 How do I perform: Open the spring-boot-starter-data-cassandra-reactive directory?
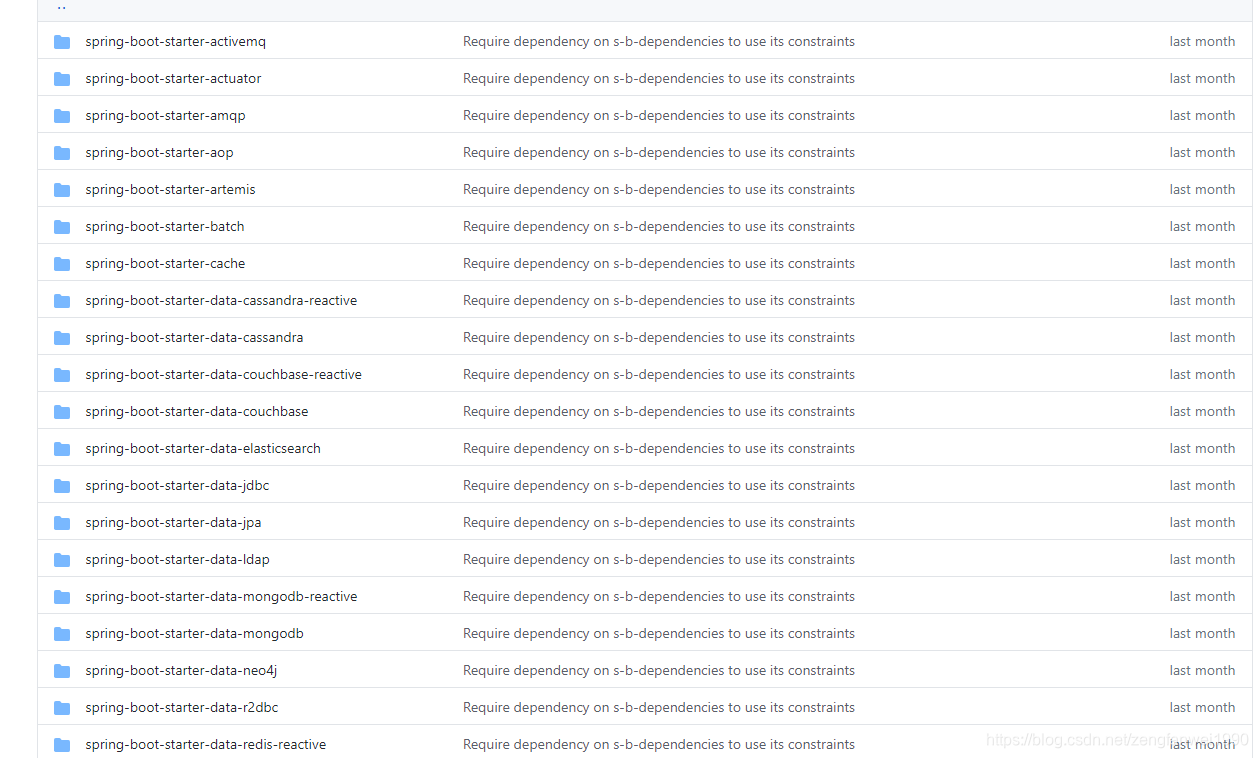tap(221, 301)
